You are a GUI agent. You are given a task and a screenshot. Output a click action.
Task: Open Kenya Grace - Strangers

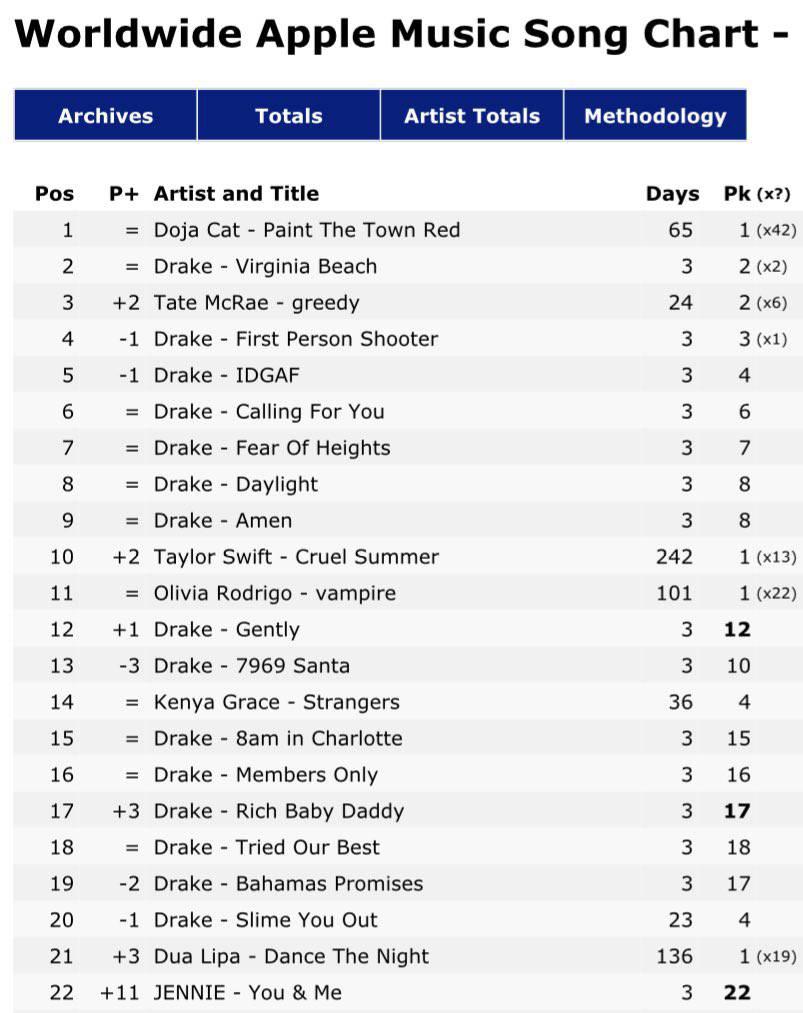tap(276, 702)
